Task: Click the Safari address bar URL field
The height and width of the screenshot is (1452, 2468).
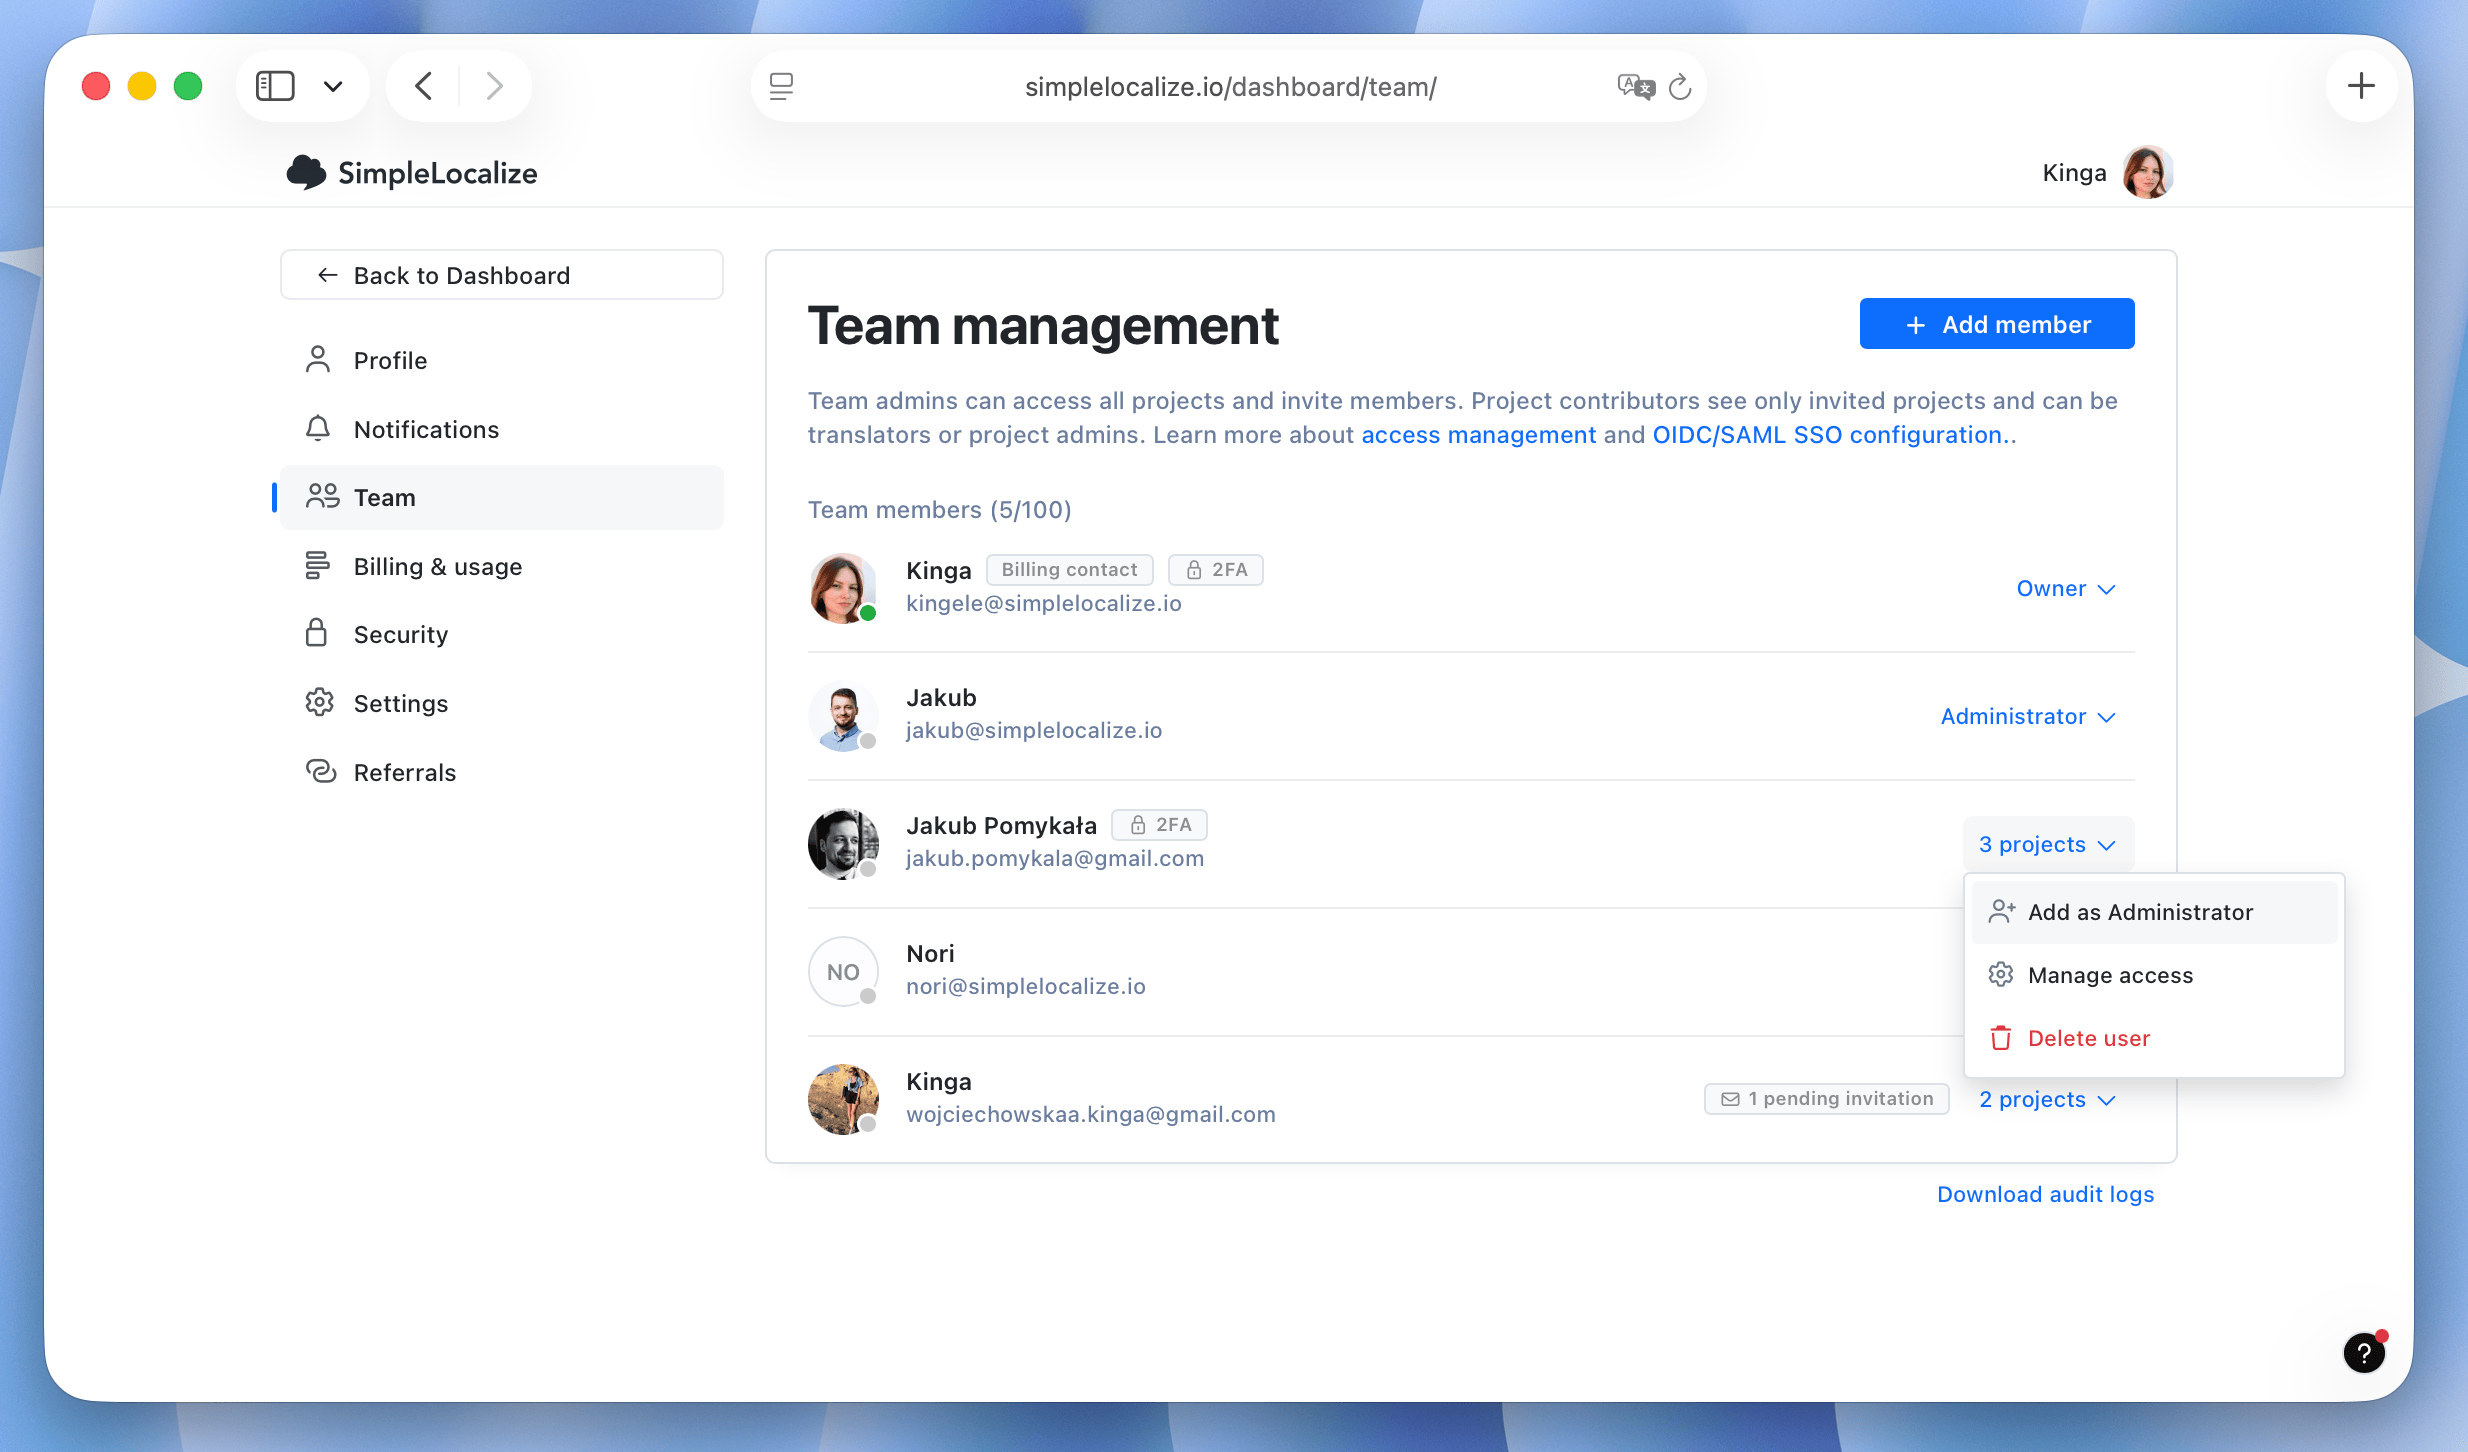Action: pyautogui.click(x=1230, y=87)
